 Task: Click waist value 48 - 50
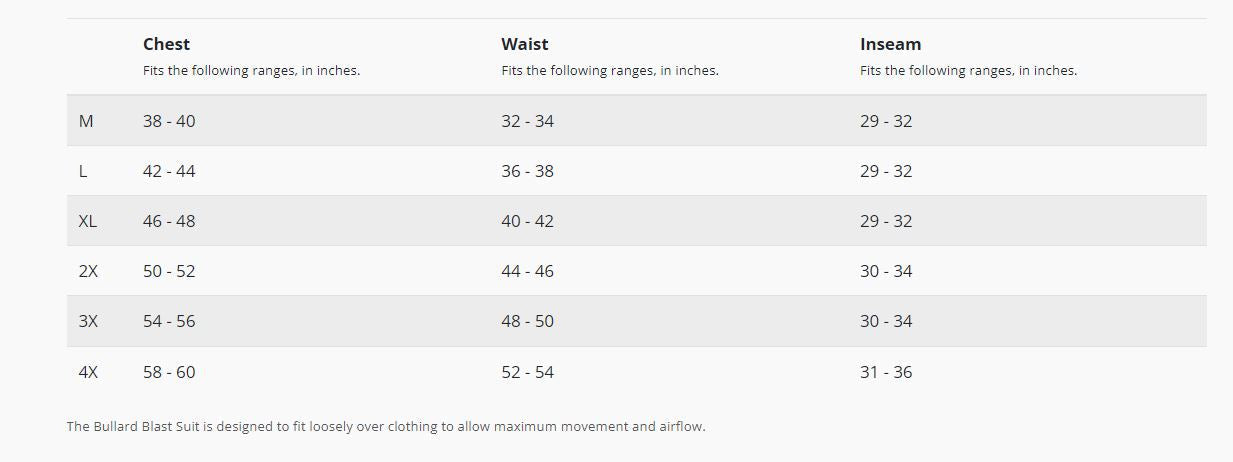click(527, 321)
